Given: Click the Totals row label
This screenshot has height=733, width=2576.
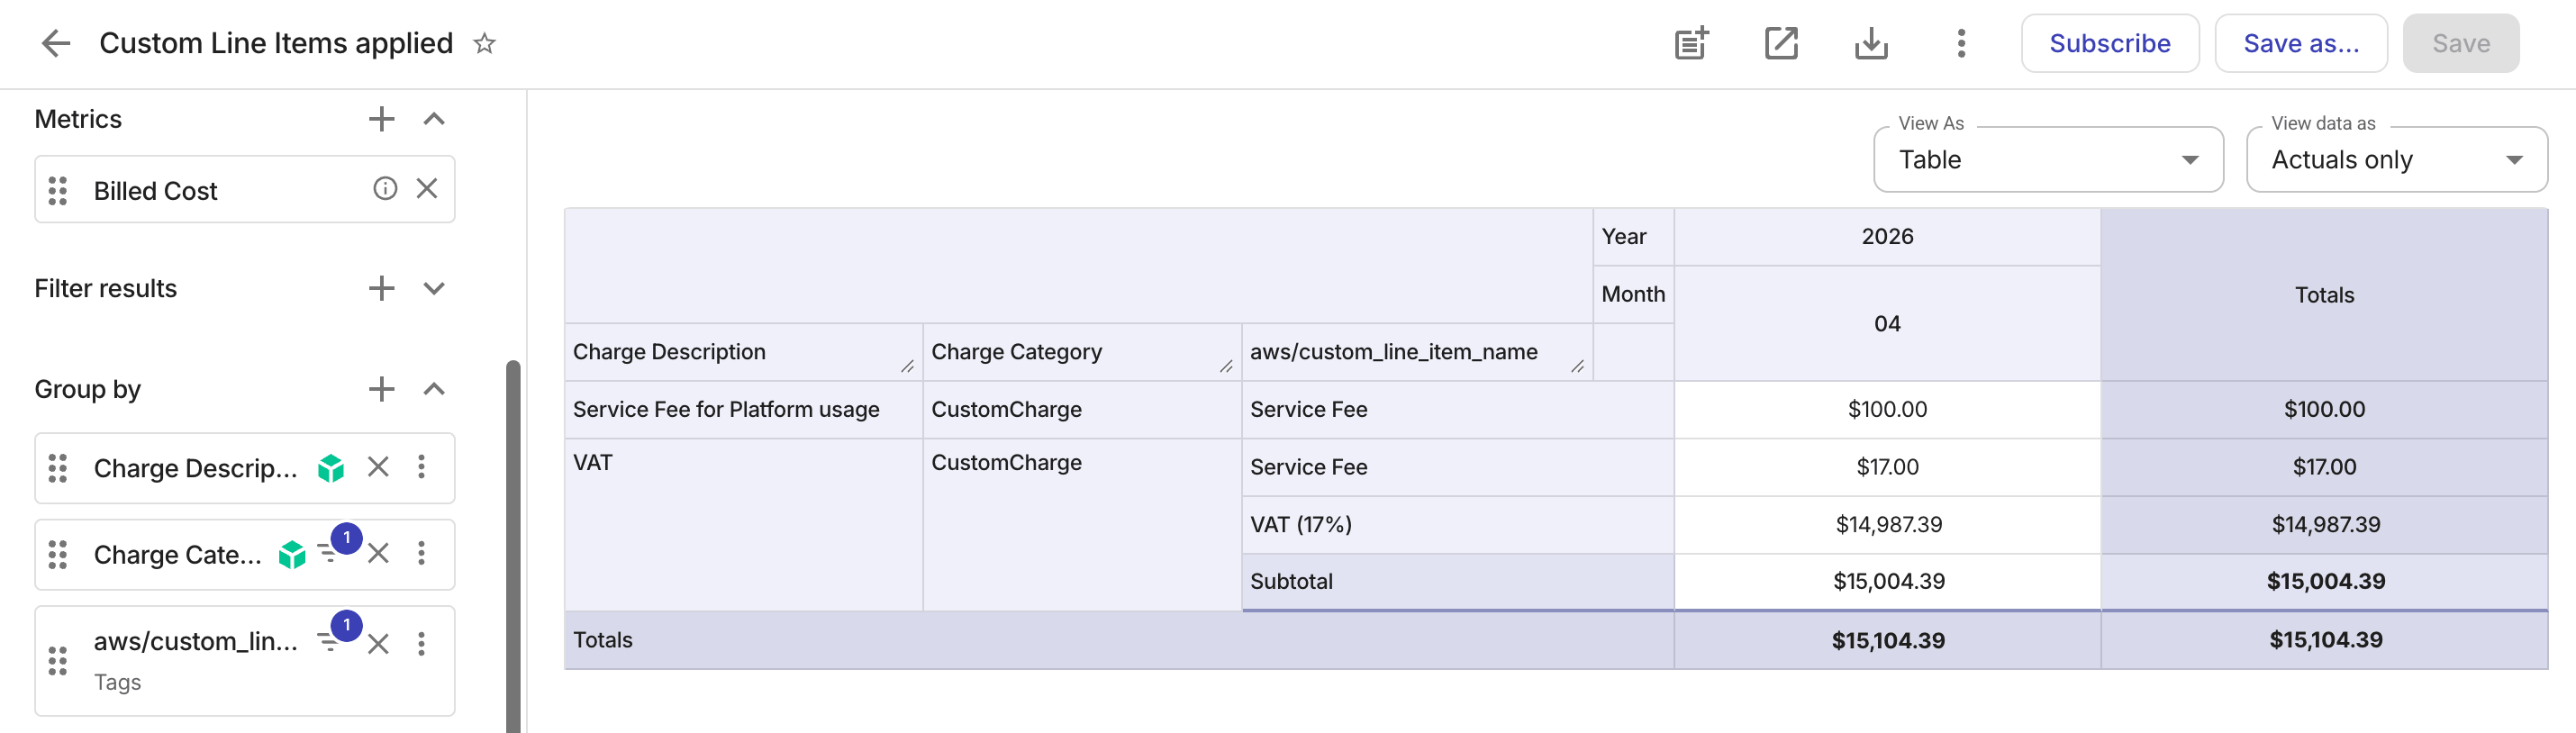Looking at the screenshot, I should coord(1118,640).
